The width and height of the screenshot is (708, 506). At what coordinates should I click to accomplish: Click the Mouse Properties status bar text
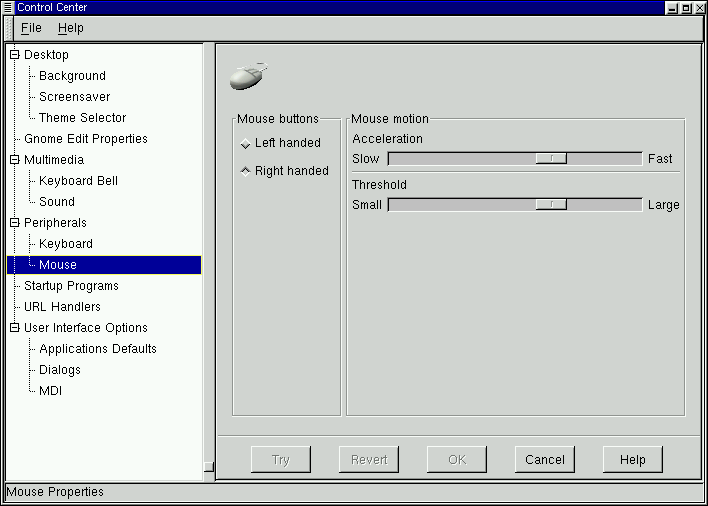point(55,492)
